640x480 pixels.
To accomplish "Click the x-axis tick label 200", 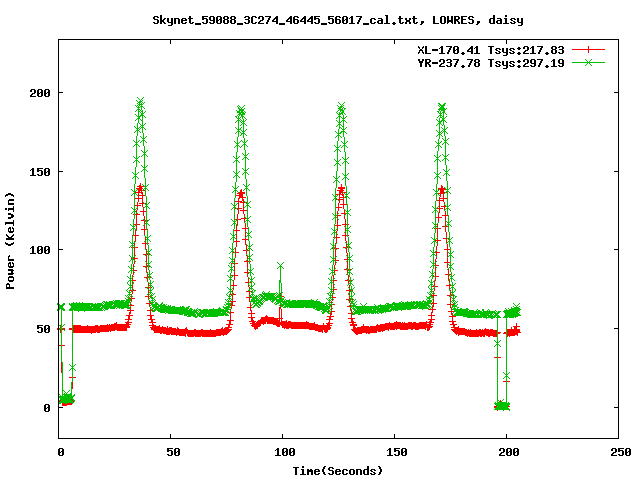I will pyautogui.click(x=509, y=452).
